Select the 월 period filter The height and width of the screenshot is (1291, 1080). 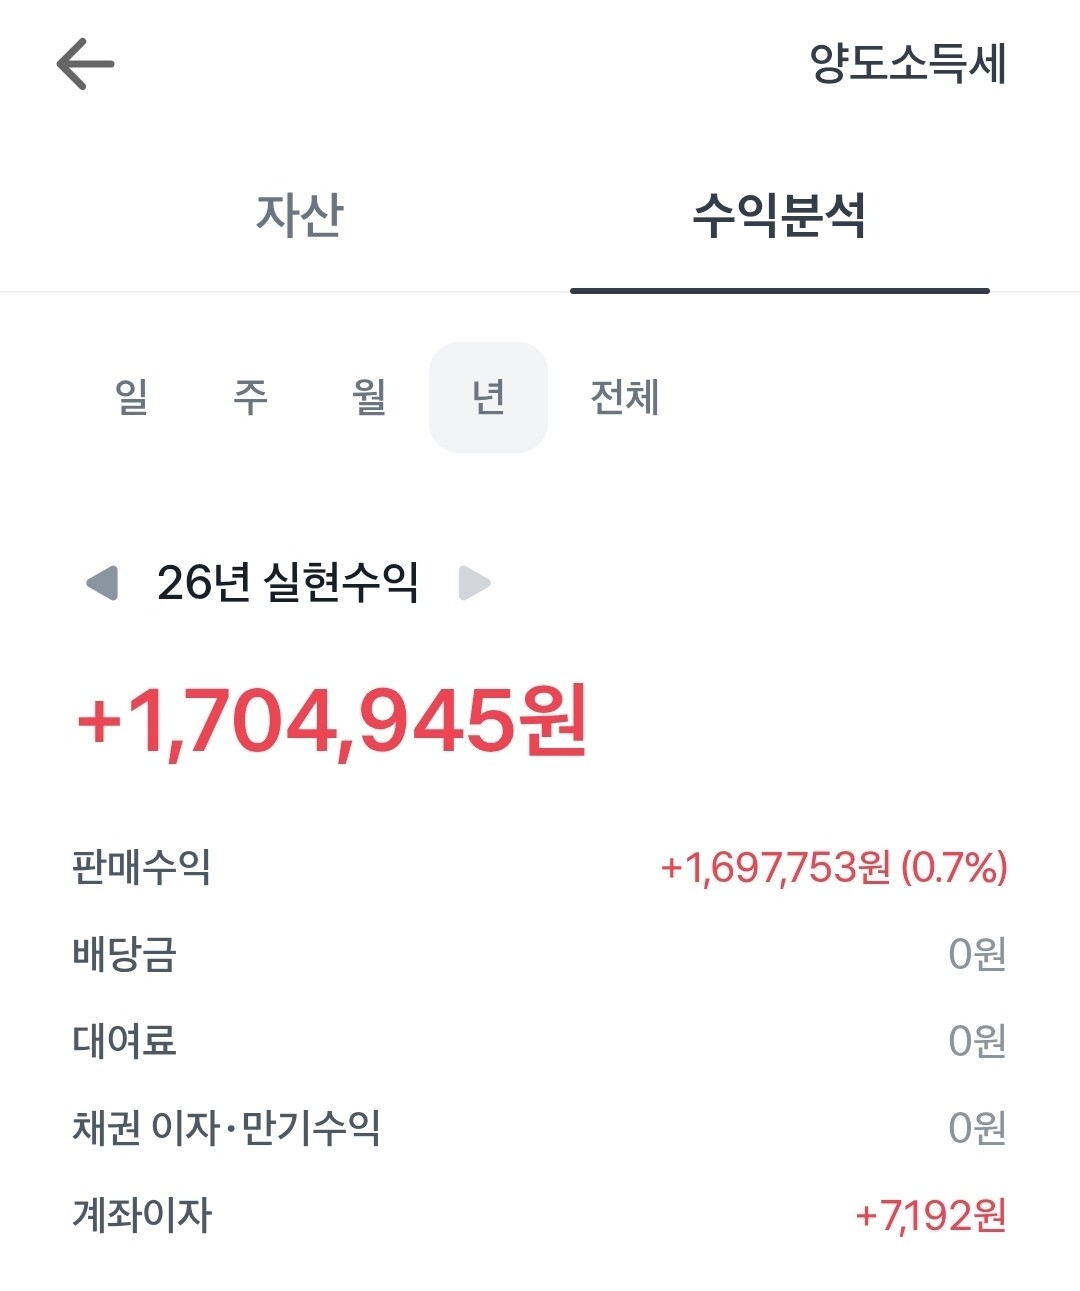(x=369, y=397)
